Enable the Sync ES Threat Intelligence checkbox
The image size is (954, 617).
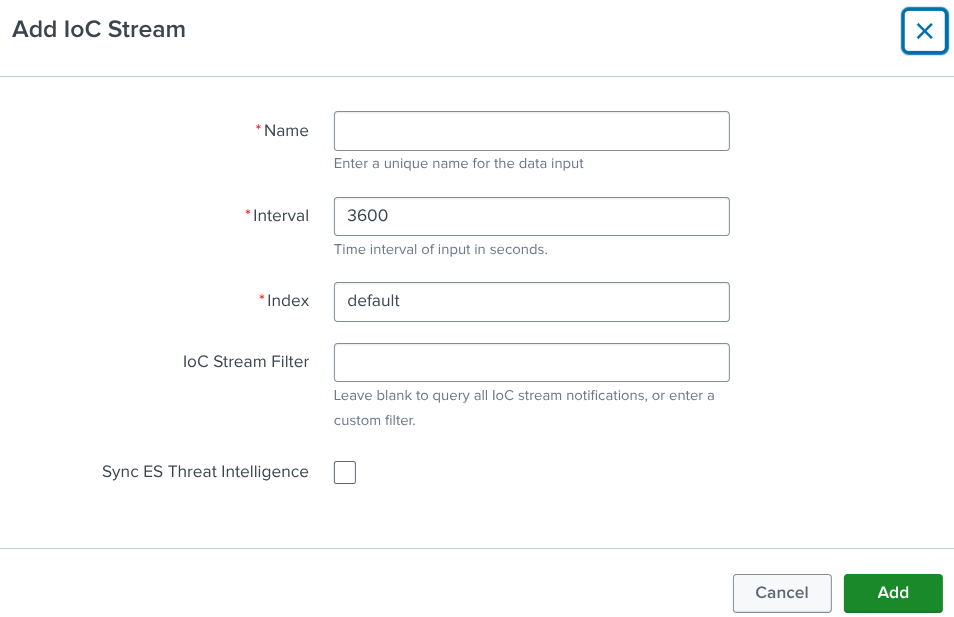click(345, 472)
